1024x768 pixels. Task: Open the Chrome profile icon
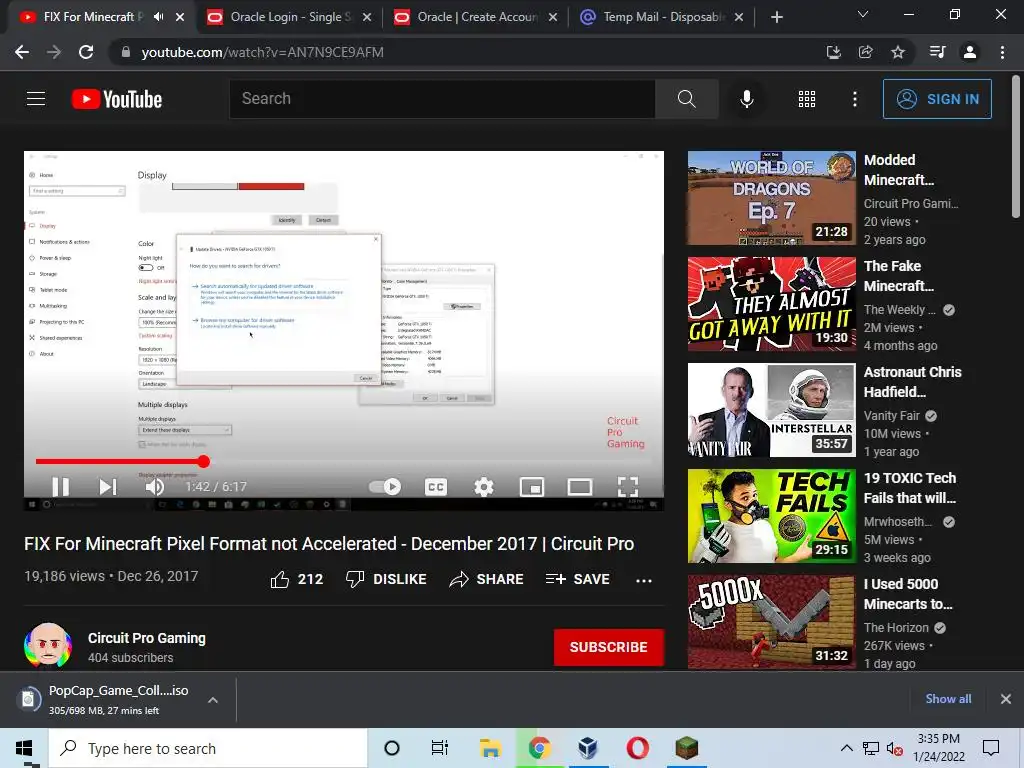(x=970, y=52)
